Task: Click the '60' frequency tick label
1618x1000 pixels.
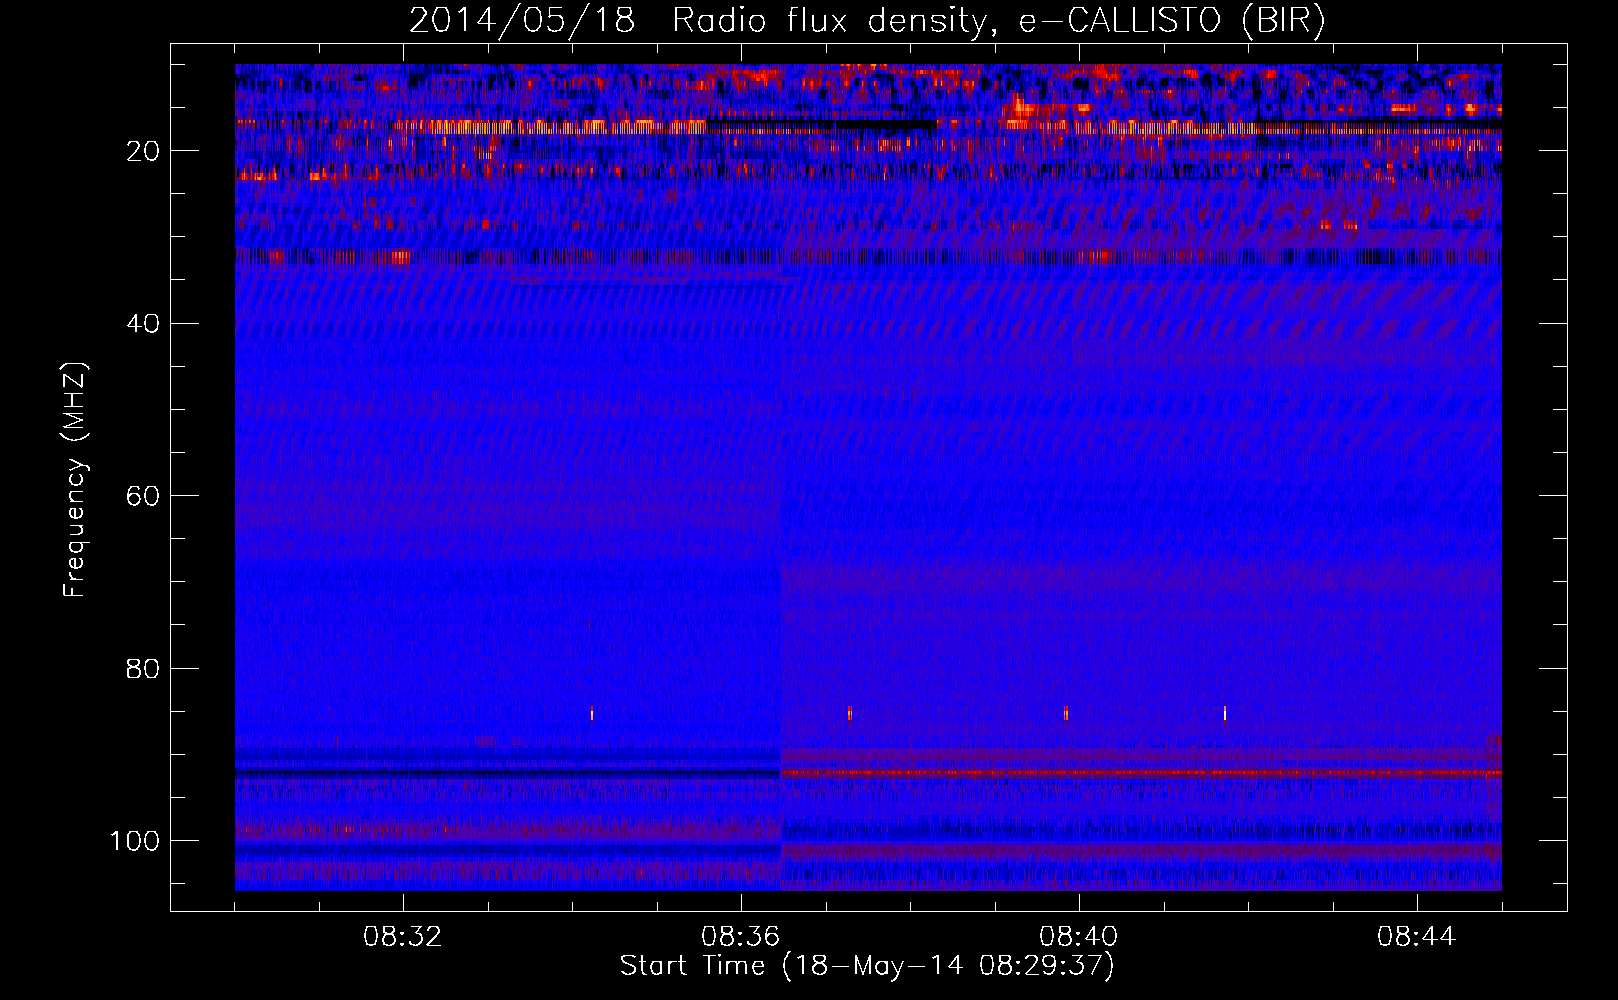Action: (x=144, y=496)
